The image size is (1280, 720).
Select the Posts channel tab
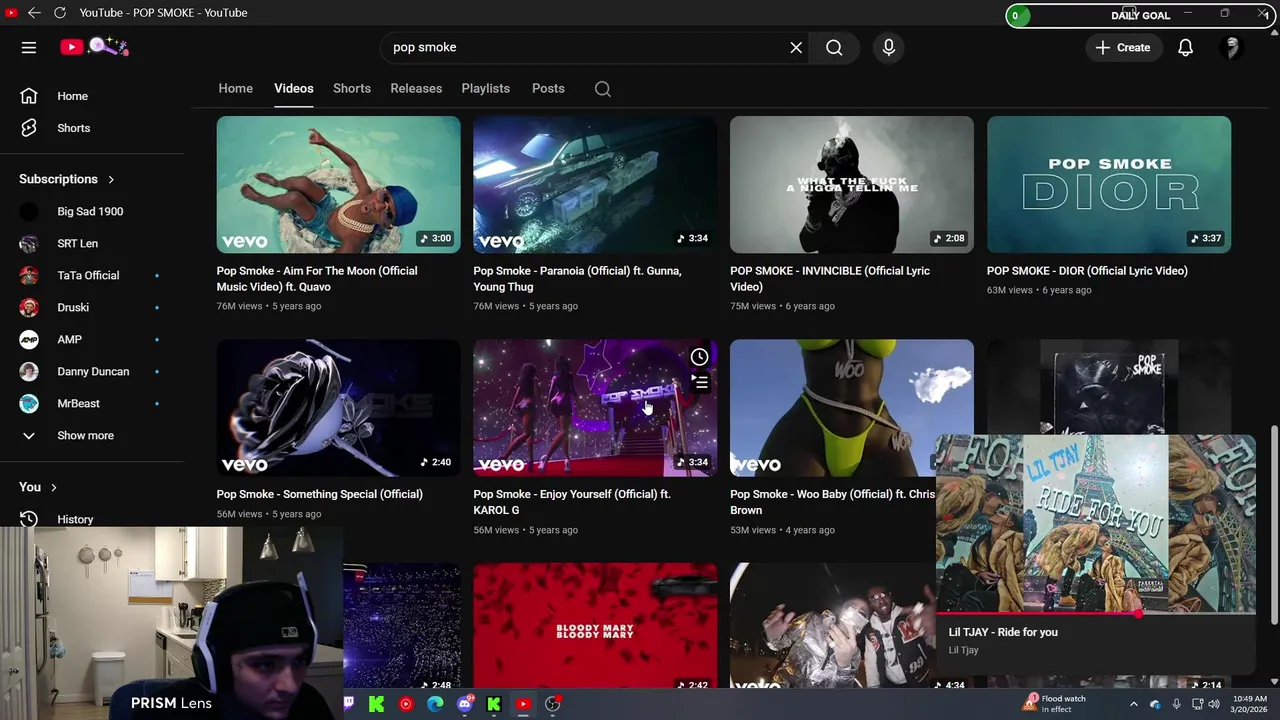[548, 88]
